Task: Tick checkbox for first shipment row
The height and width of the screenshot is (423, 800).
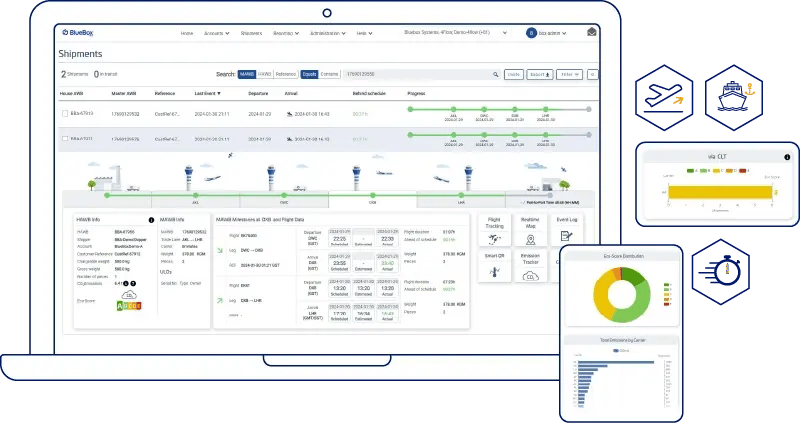Action: click(x=65, y=114)
